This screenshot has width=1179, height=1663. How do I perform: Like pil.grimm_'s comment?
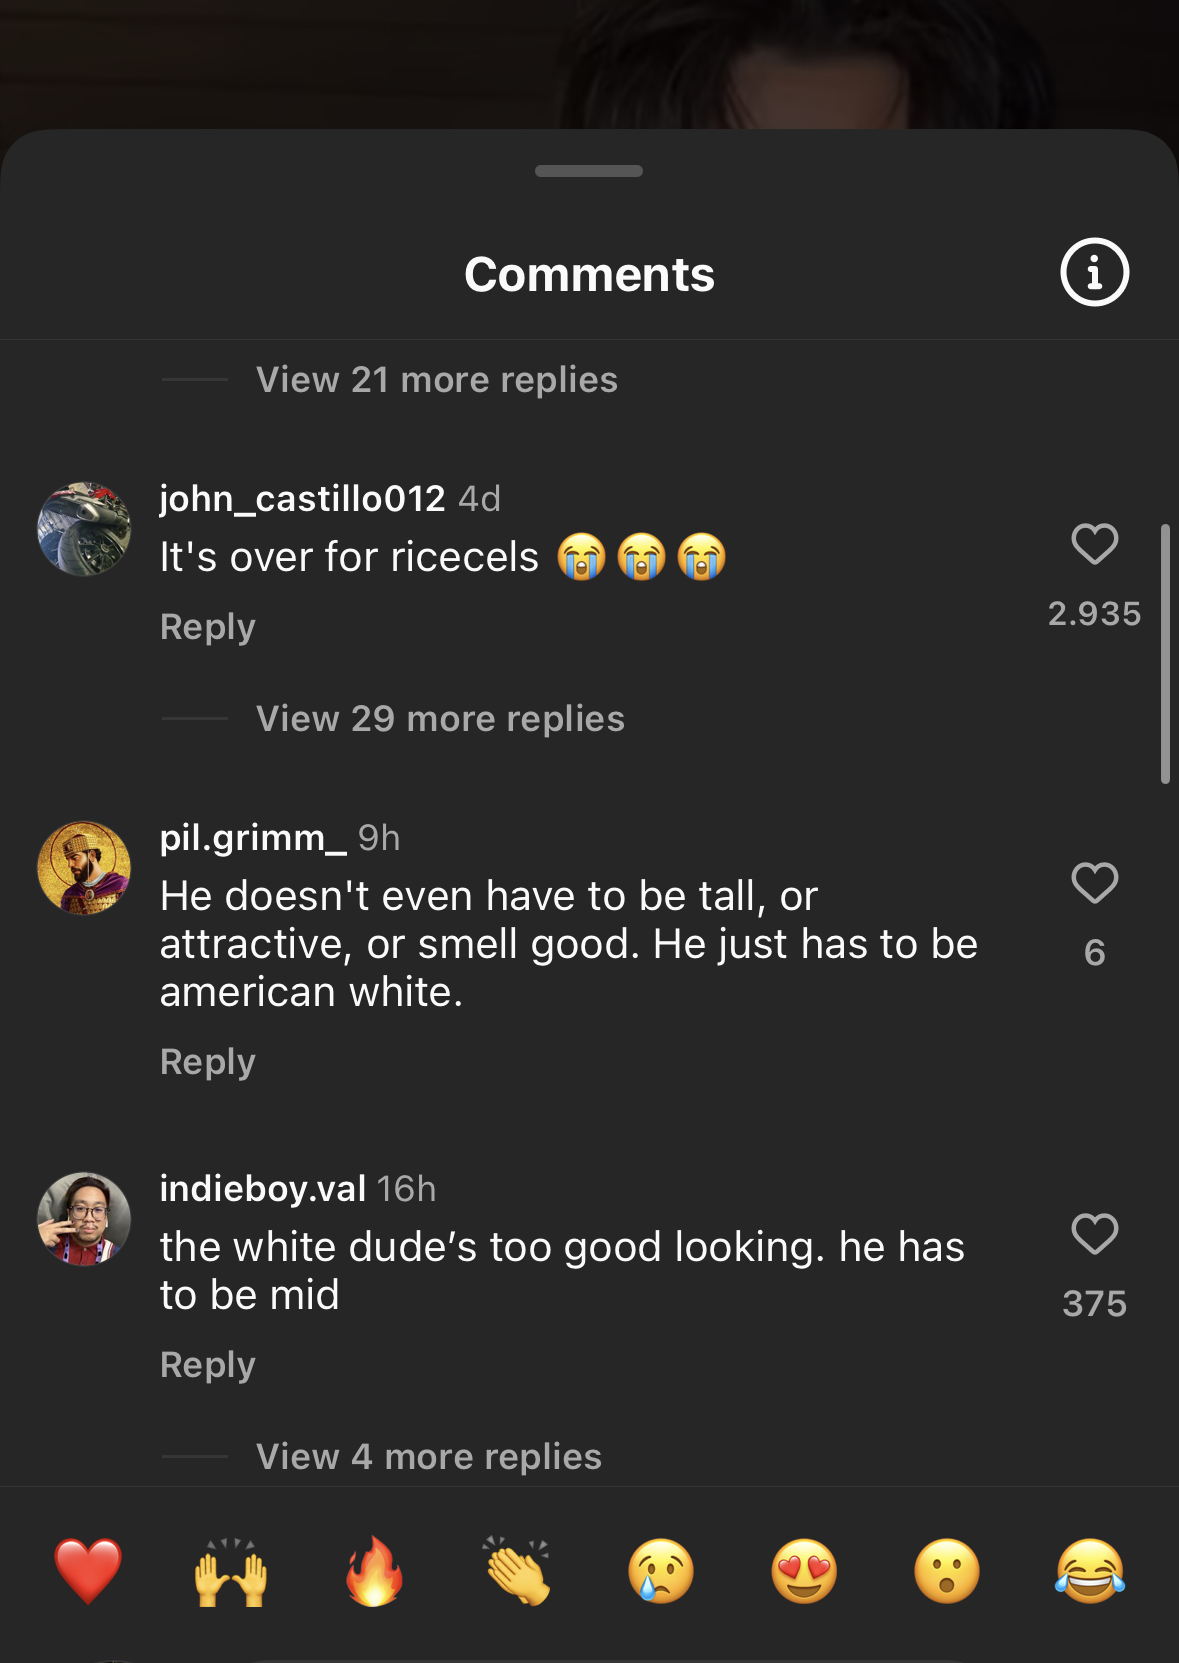(x=1094, y=884)
